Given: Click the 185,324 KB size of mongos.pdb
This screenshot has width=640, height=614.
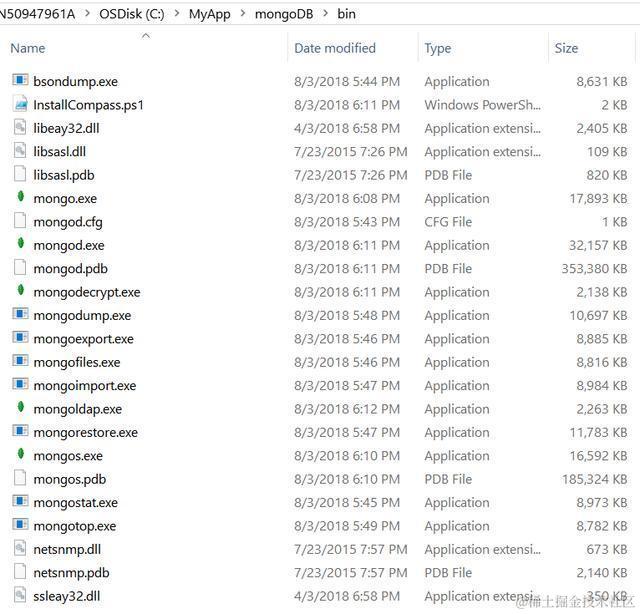Looking at the screenshot, I should pyautogui.click(x=595, y=479).
